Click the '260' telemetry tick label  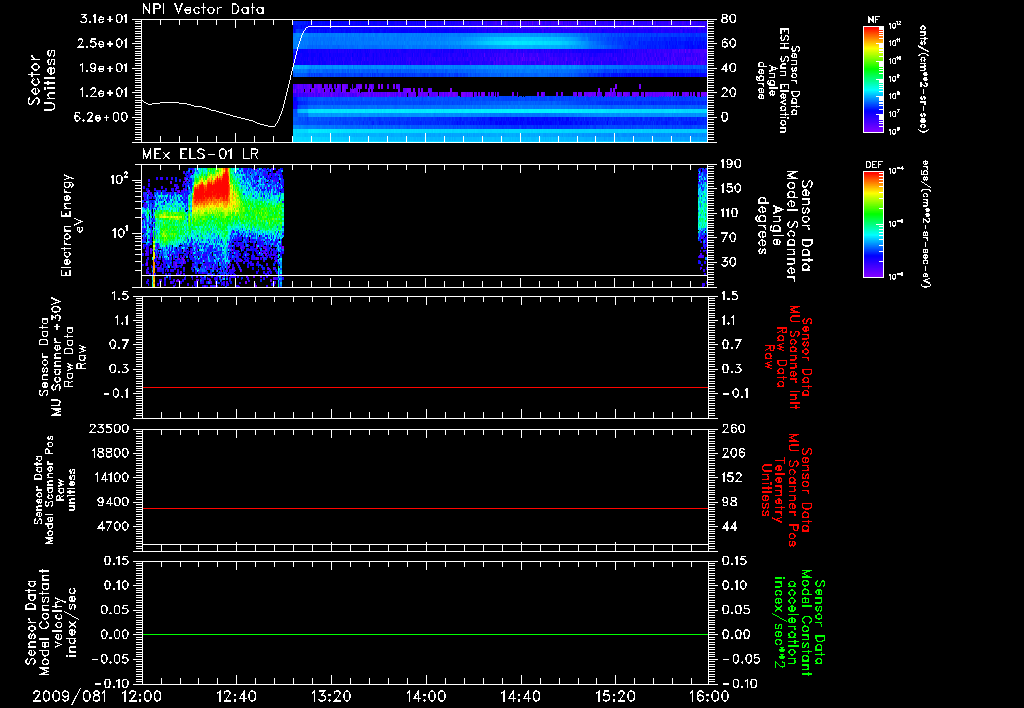click(x=731, y=428)
